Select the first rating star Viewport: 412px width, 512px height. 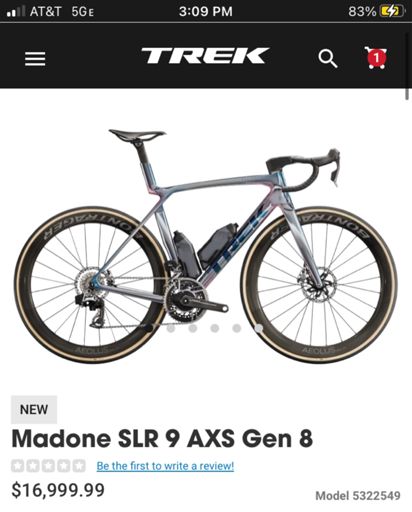pyautogui.click(x=18, y=466)
